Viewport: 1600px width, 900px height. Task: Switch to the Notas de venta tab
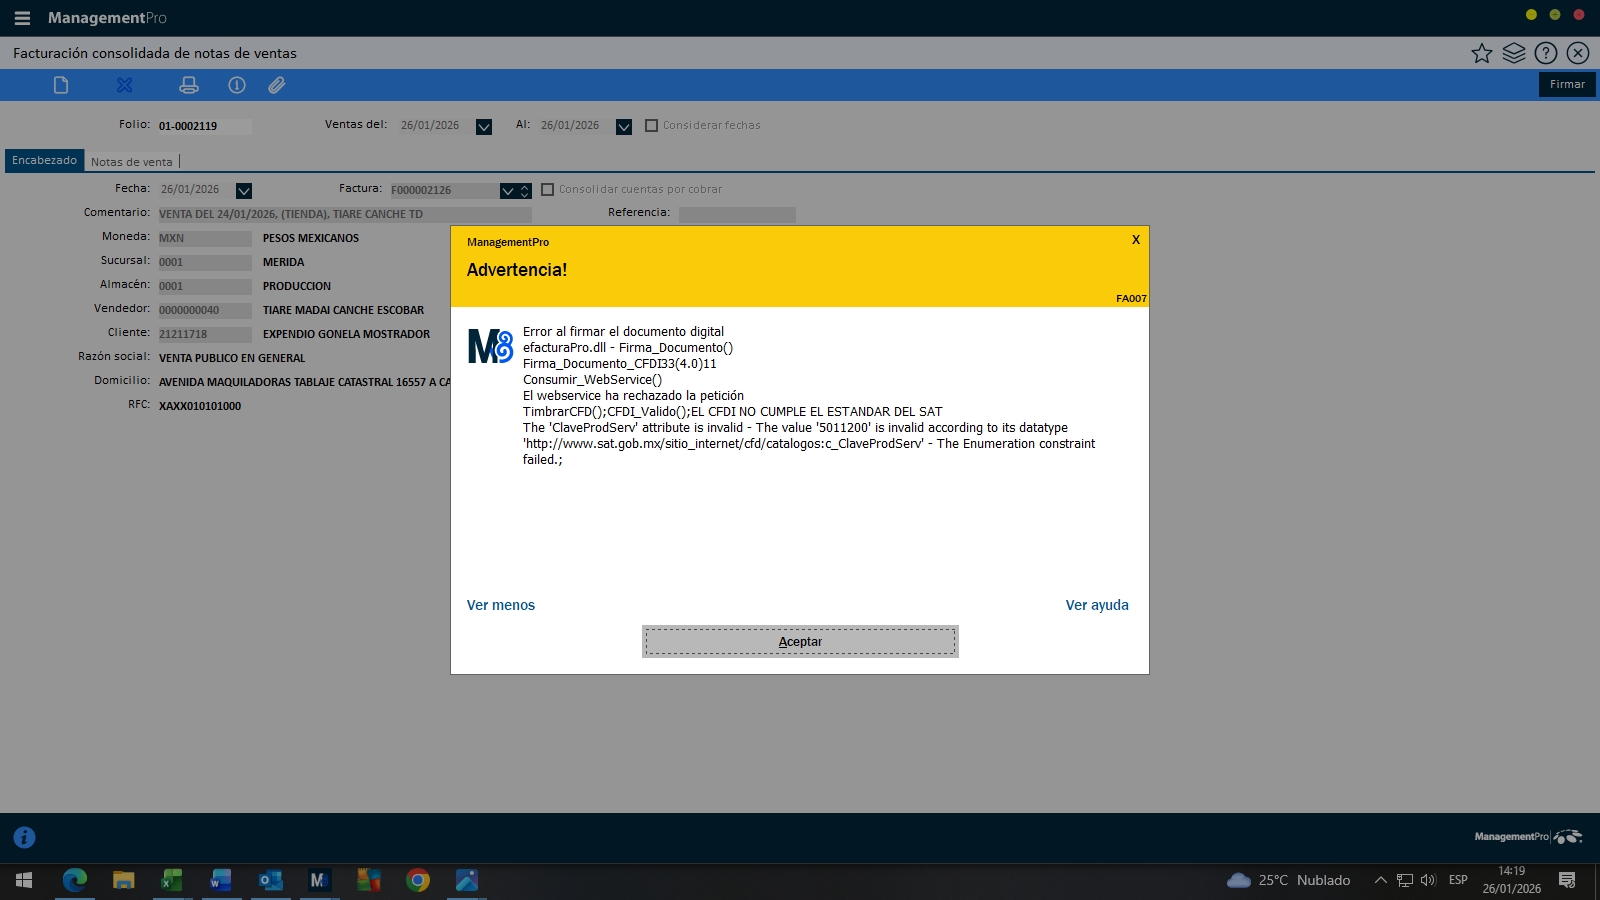coord(132,162)
